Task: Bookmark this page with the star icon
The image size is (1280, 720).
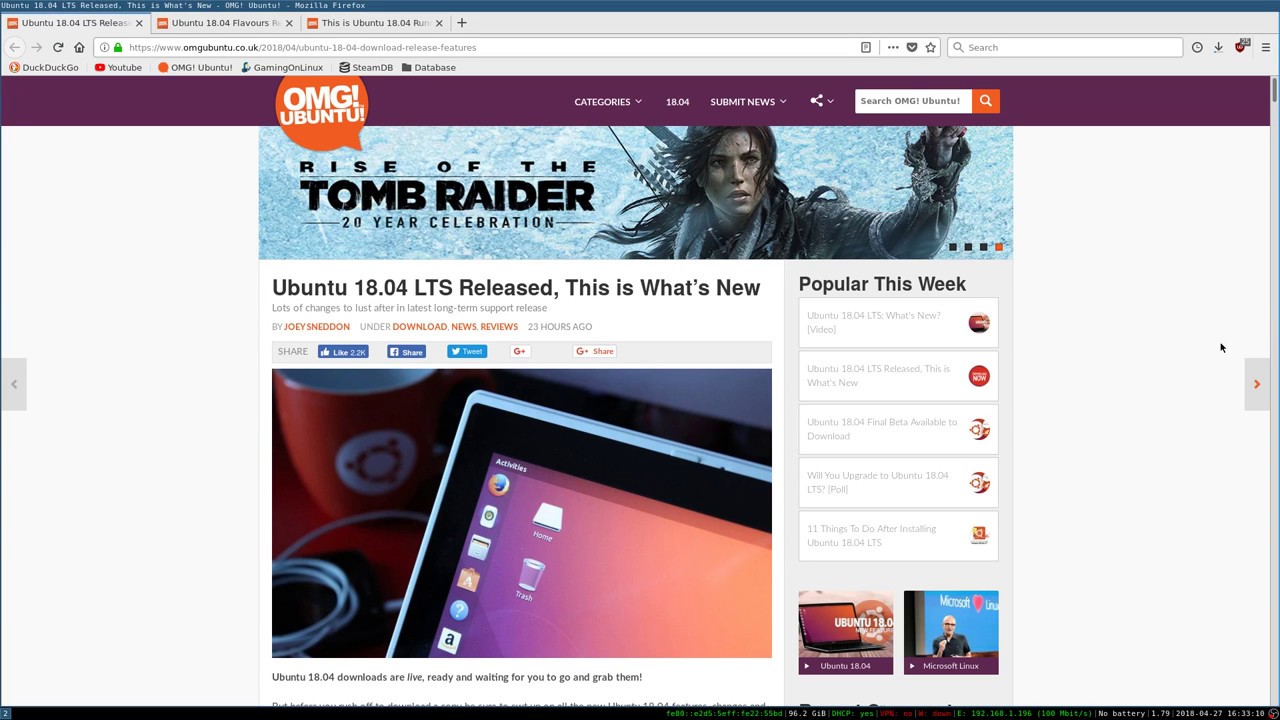Action: click(x=930, y=47)
